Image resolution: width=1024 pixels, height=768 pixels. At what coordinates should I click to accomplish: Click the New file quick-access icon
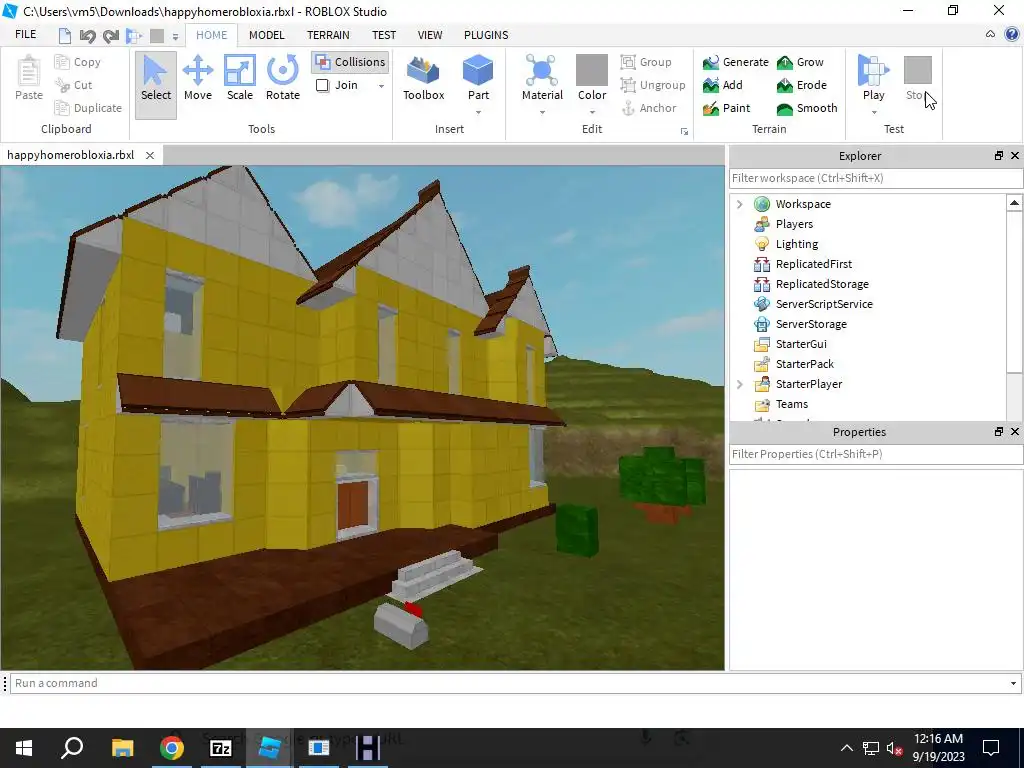(65, 36)
